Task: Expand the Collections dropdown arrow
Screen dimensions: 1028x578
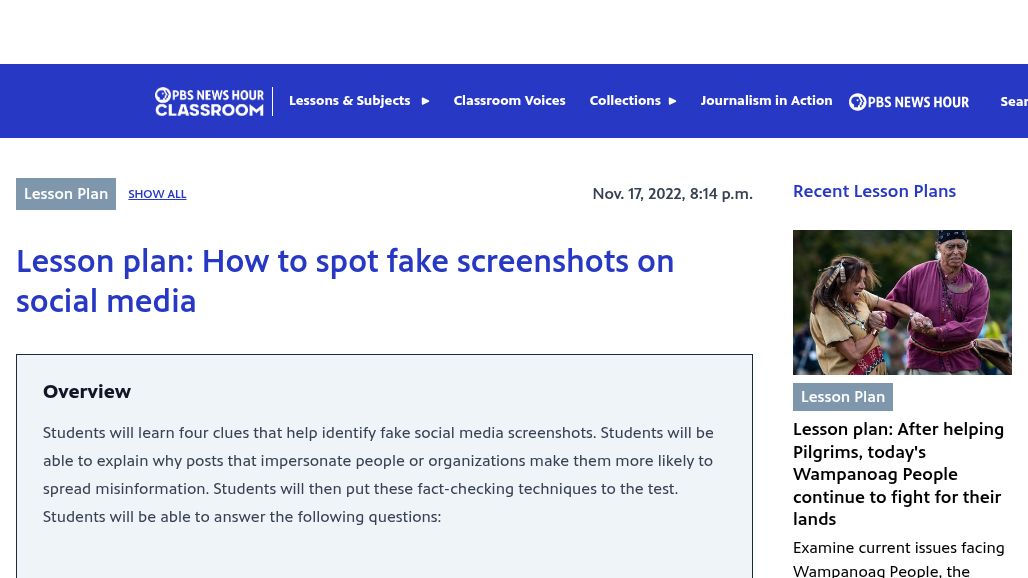Action: click(672, 101)
